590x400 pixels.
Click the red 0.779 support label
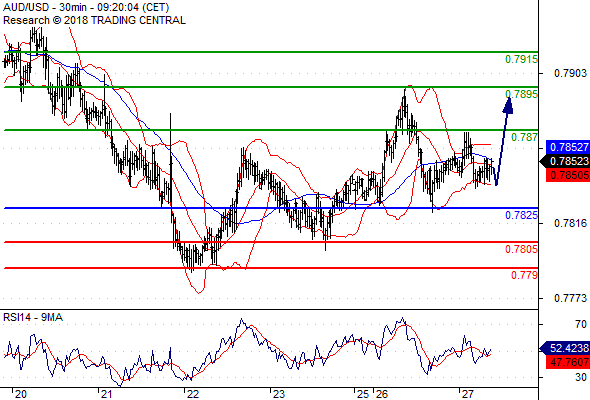coord(525,275)
